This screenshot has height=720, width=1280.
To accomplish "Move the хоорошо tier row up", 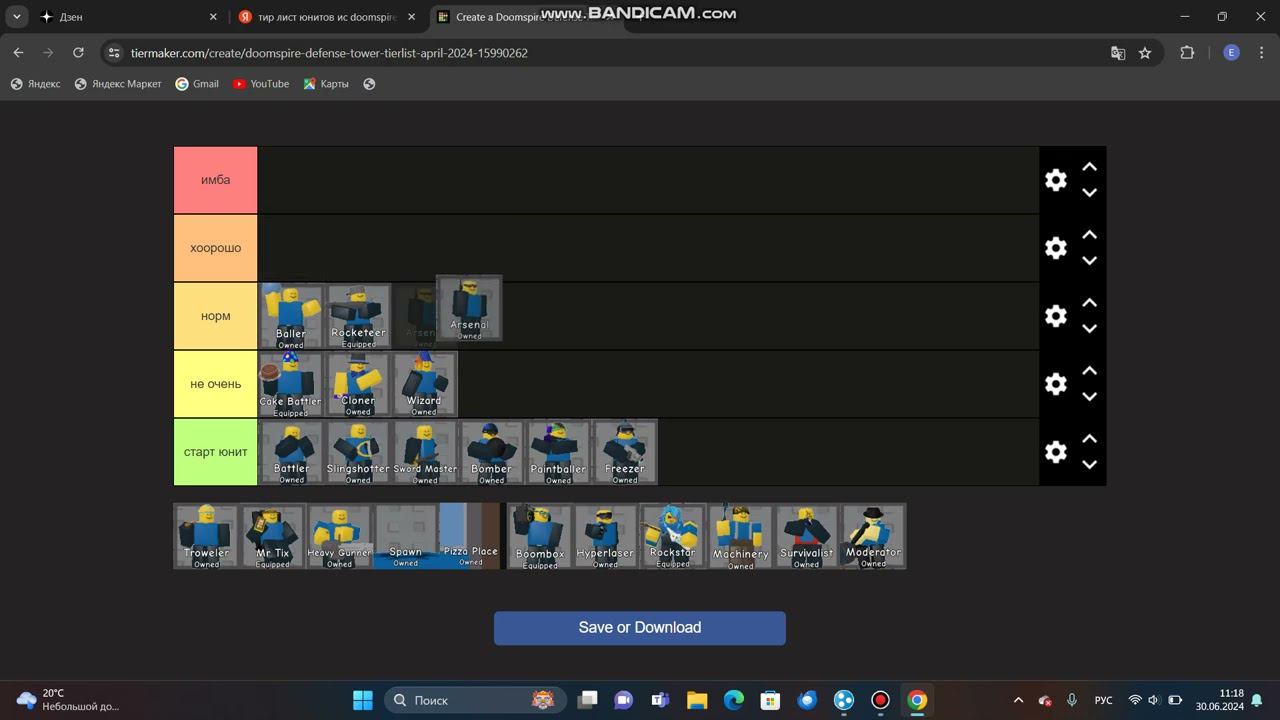I will (1090, 235).
